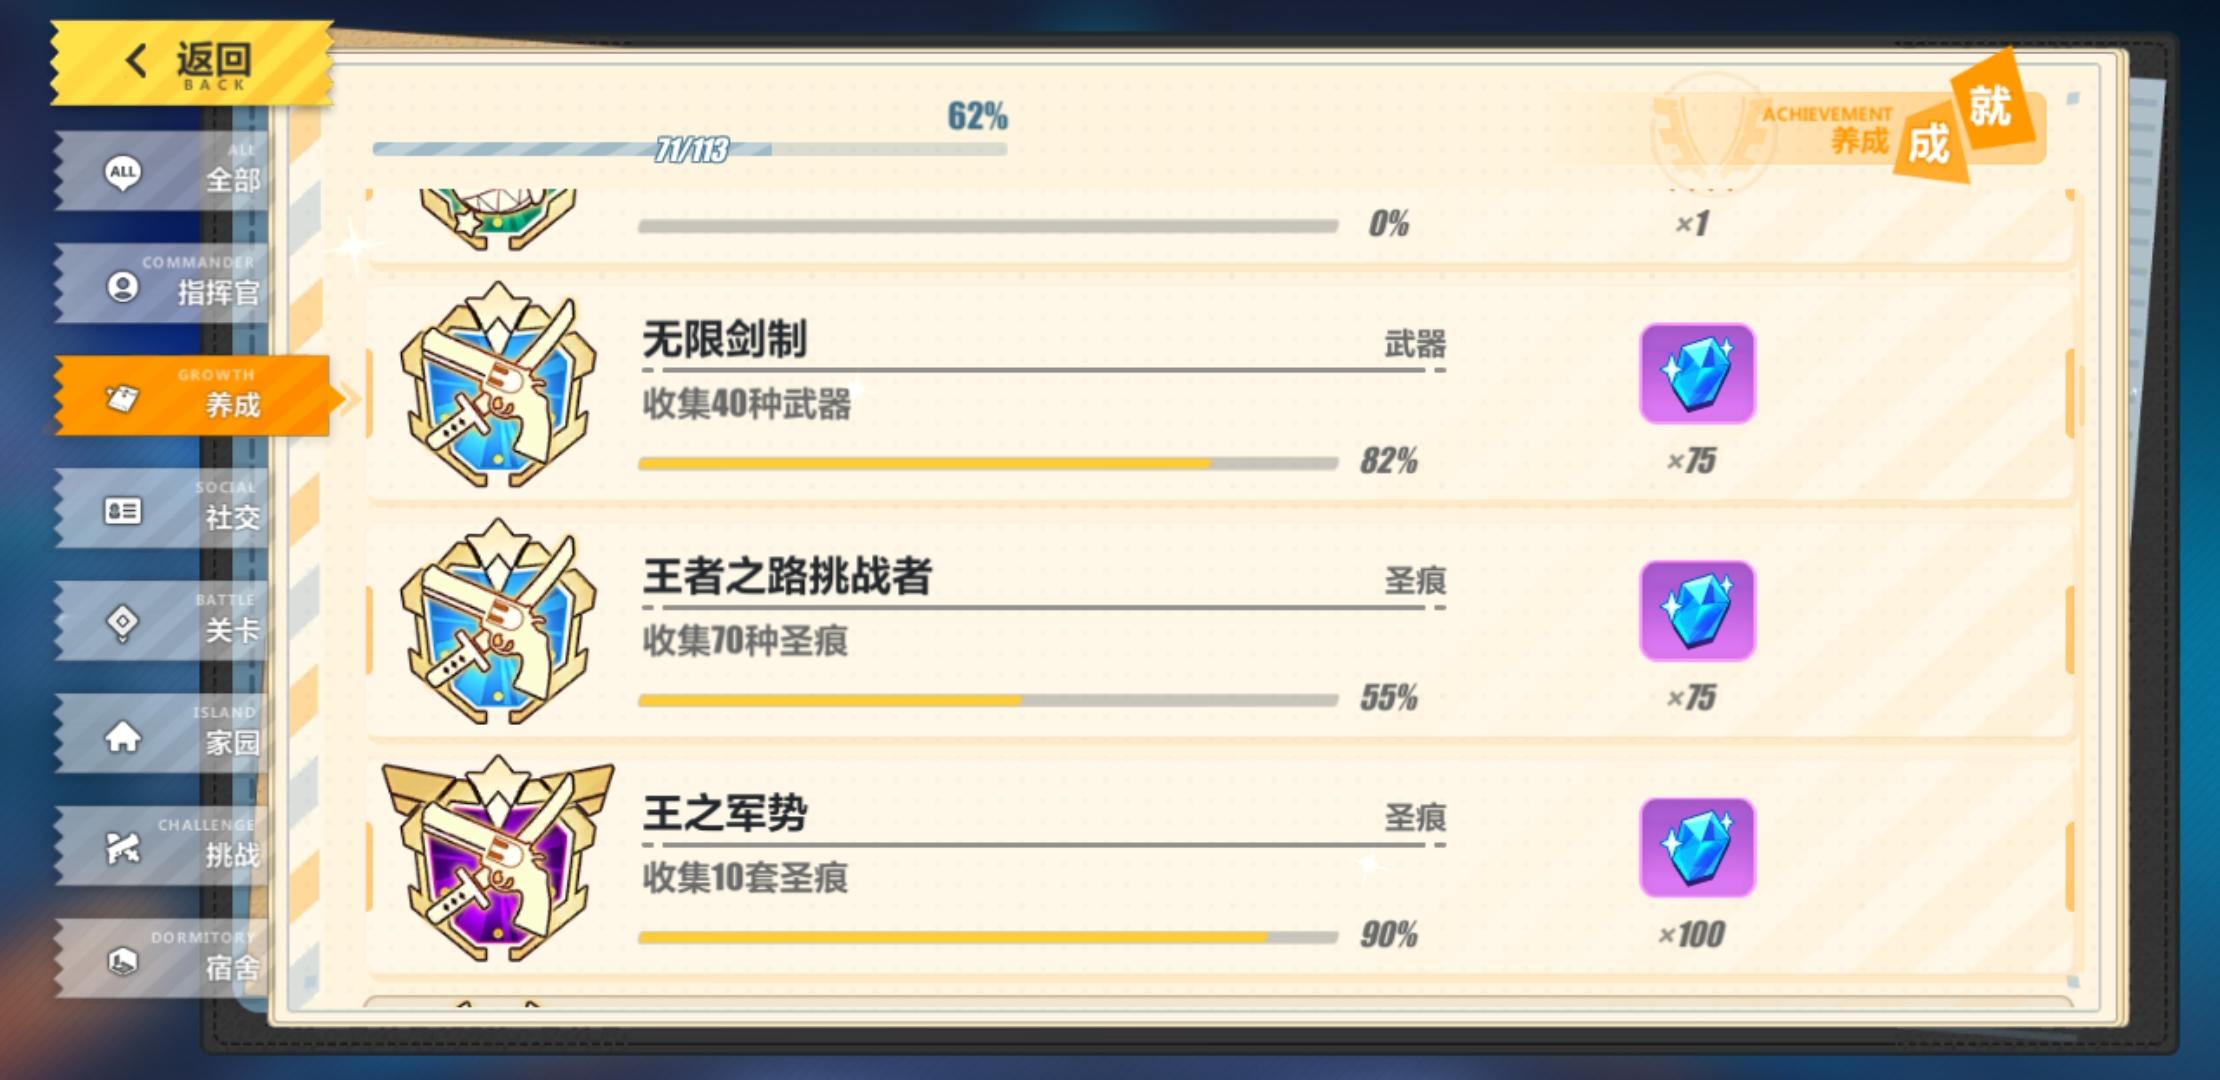Click the 82% weapon collection progress bar
This screenshot has height=1080, width=2220.
tap(988, 464)
